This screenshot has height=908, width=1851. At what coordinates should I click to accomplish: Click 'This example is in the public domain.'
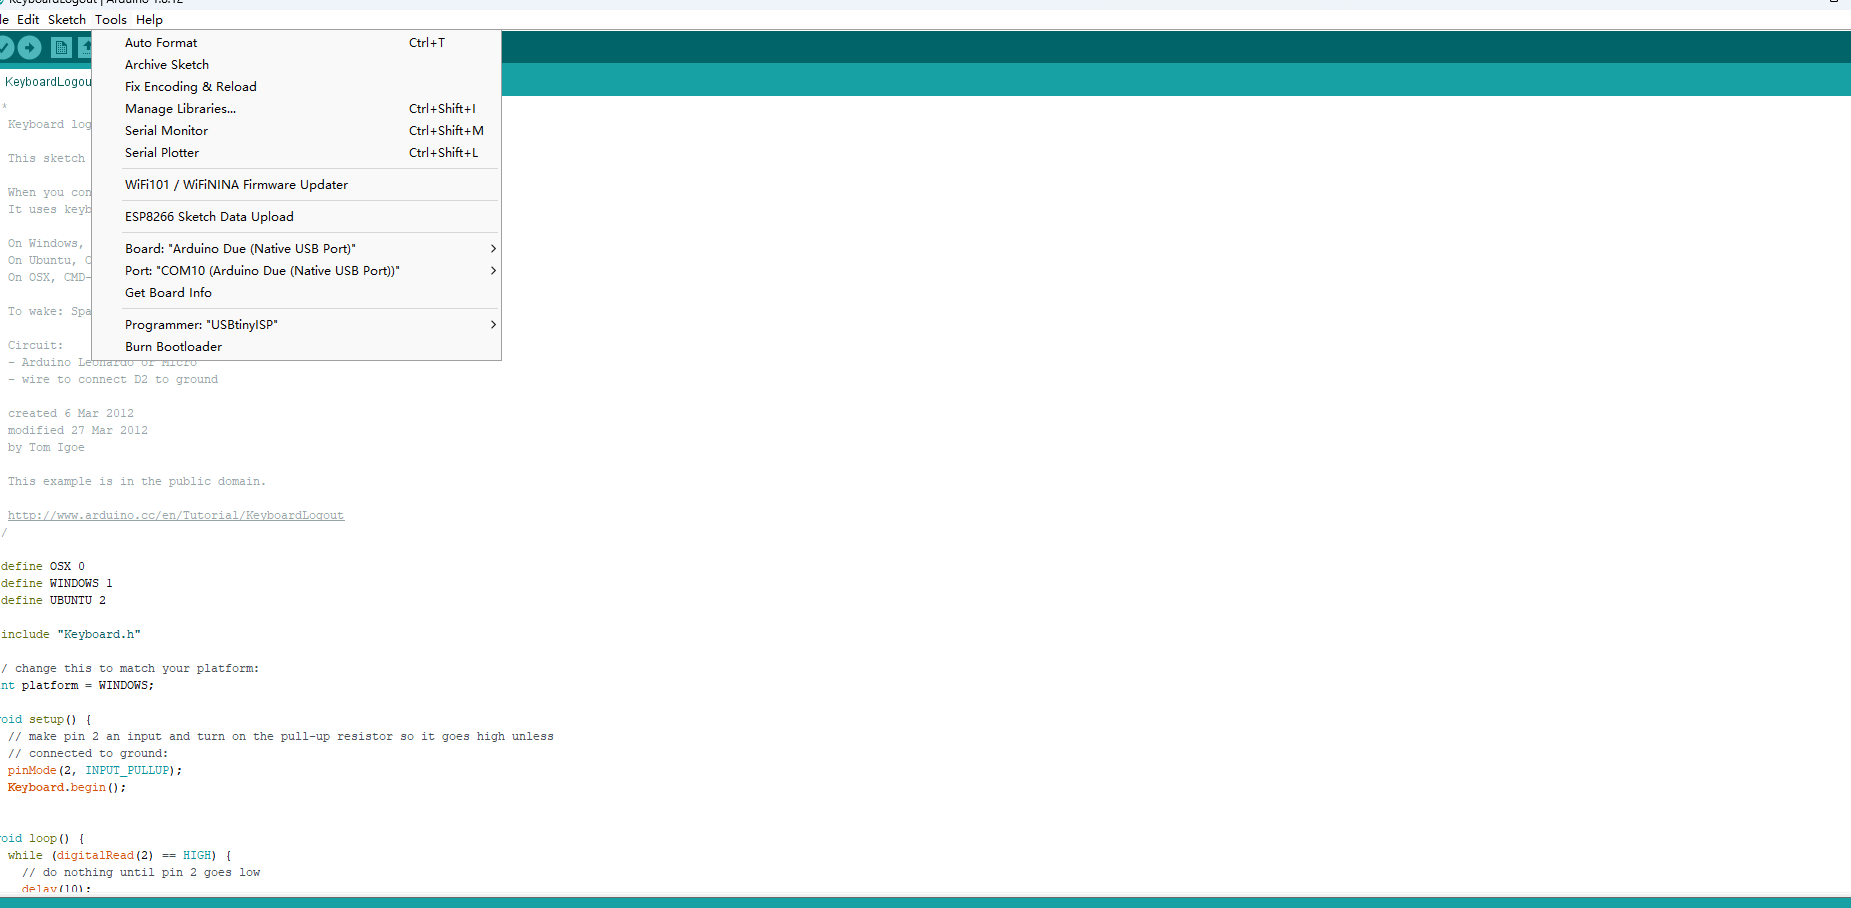[137, 481]
